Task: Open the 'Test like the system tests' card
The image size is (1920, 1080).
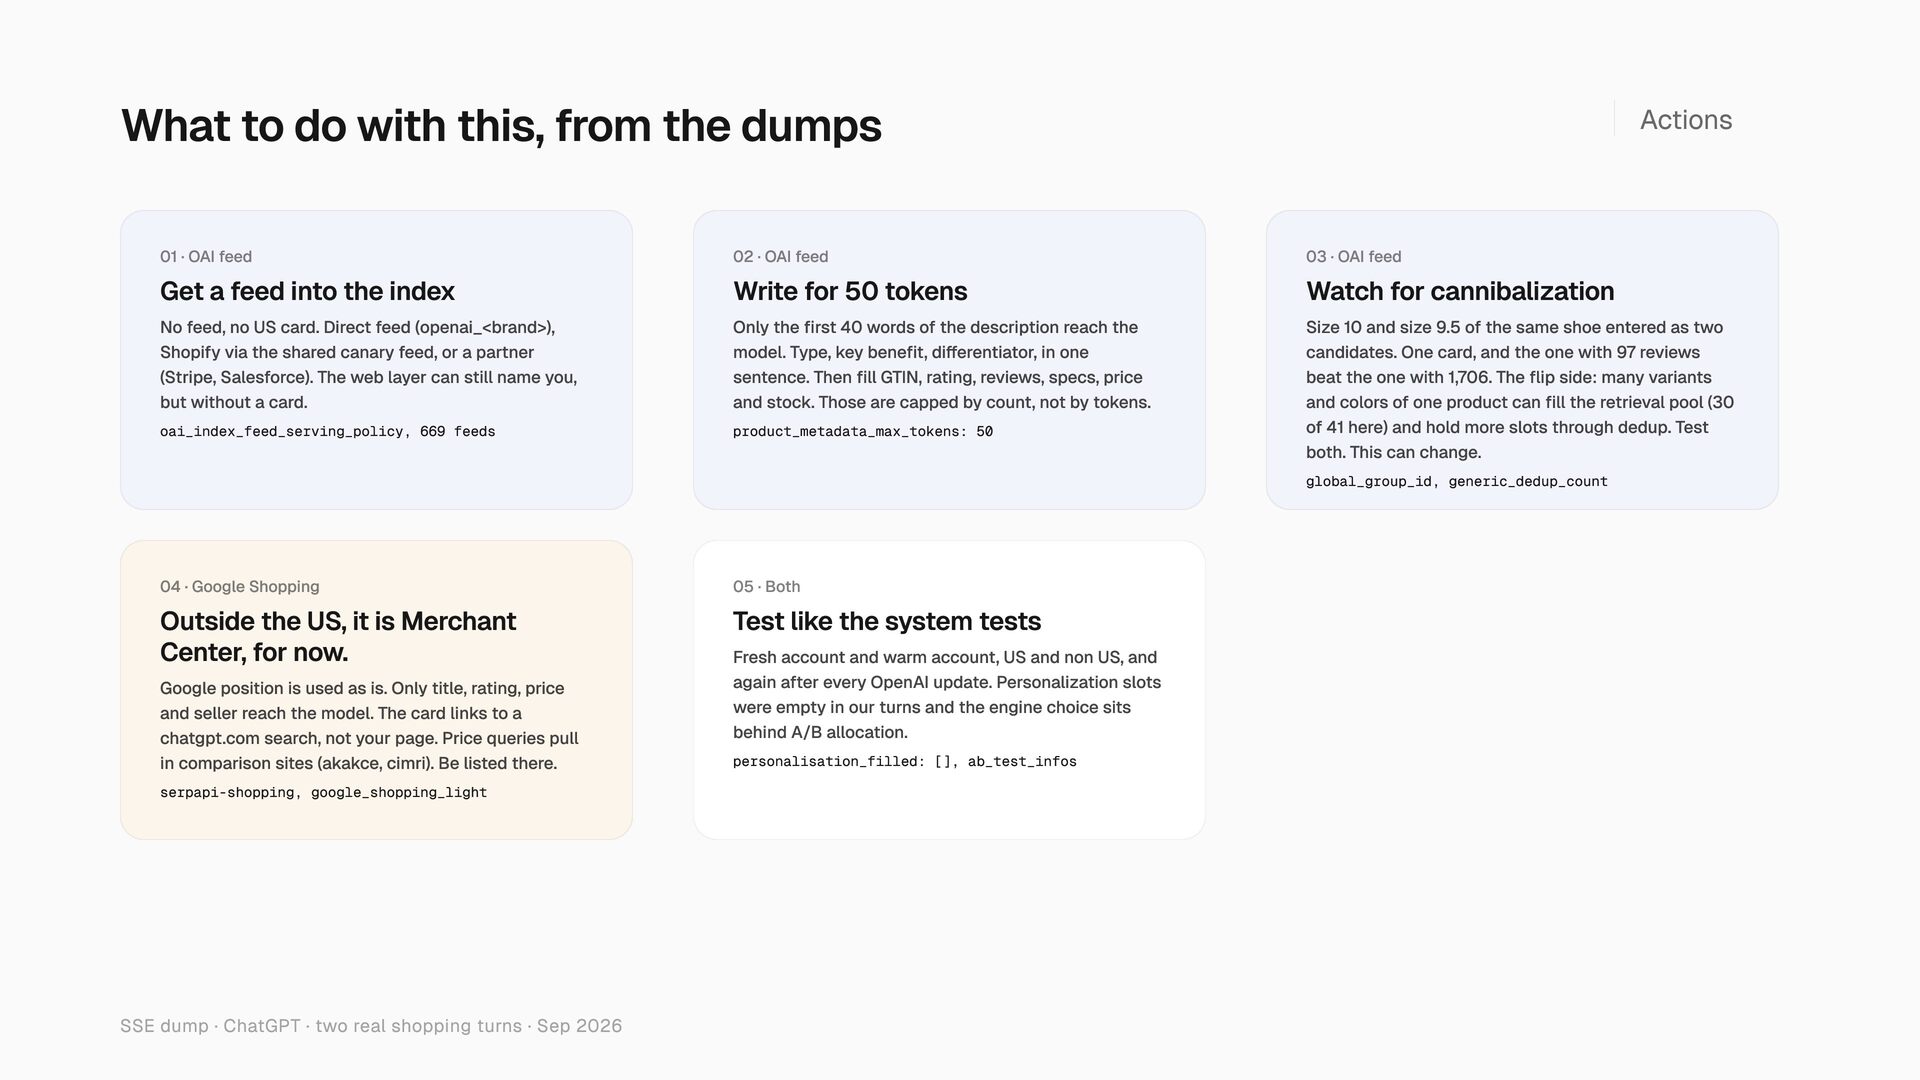Action: (x=949, y=690)
